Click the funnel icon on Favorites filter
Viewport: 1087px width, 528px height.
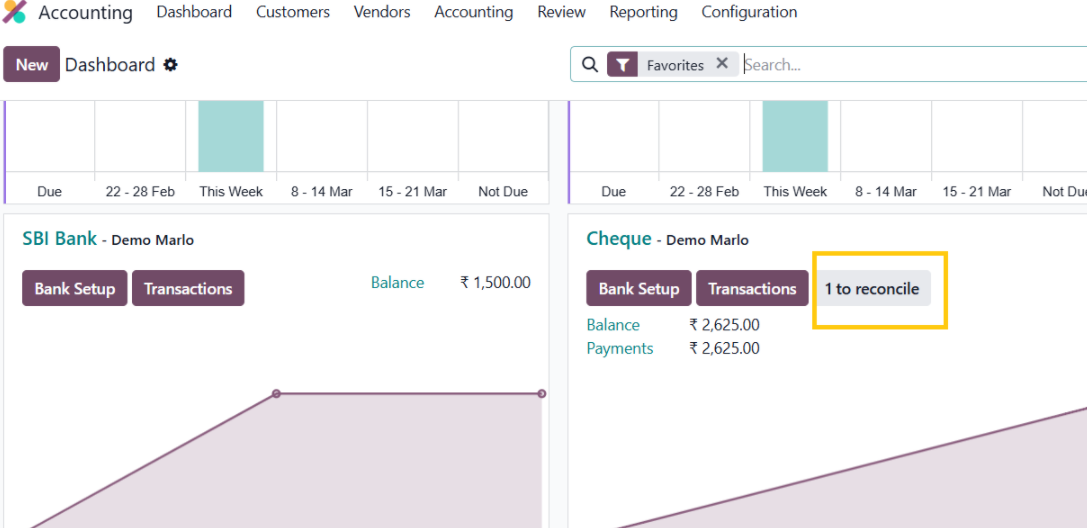(623, 65)
